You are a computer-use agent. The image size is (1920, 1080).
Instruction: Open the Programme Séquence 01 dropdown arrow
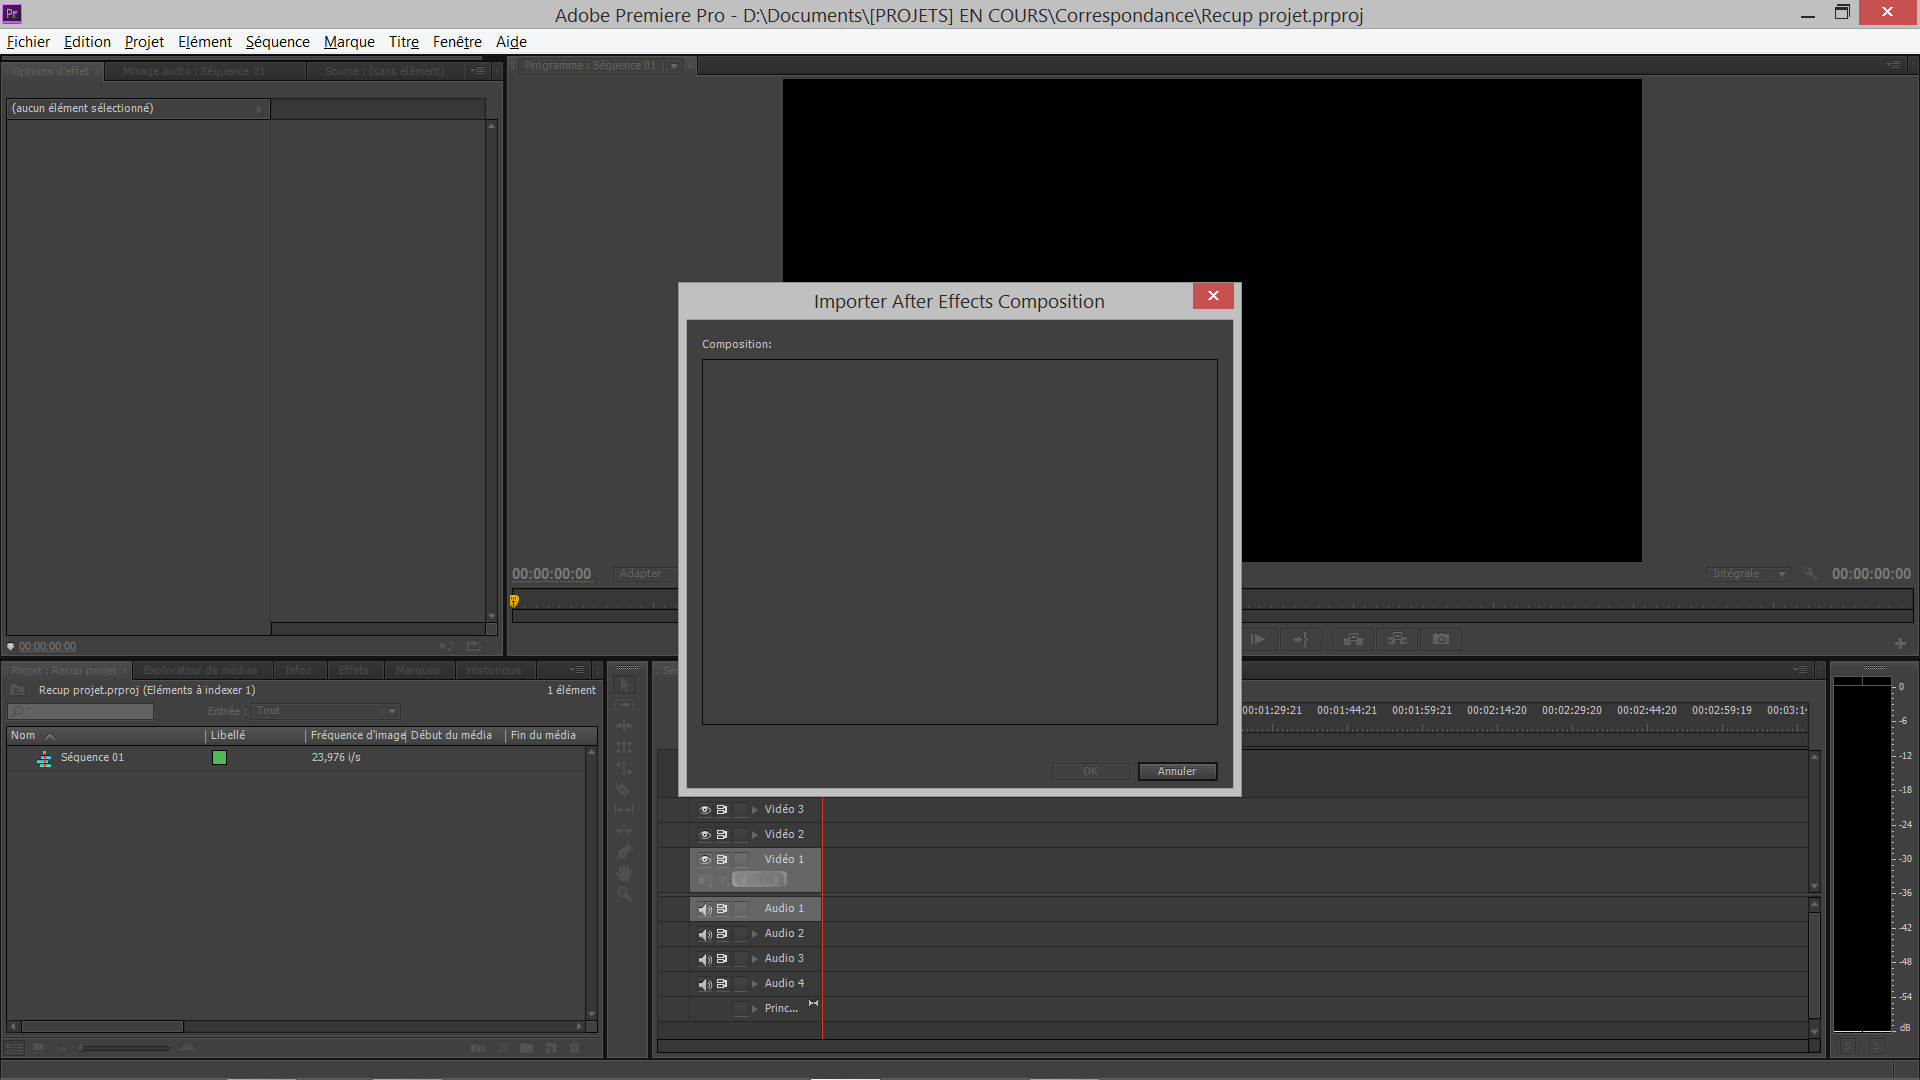[674, 66]
